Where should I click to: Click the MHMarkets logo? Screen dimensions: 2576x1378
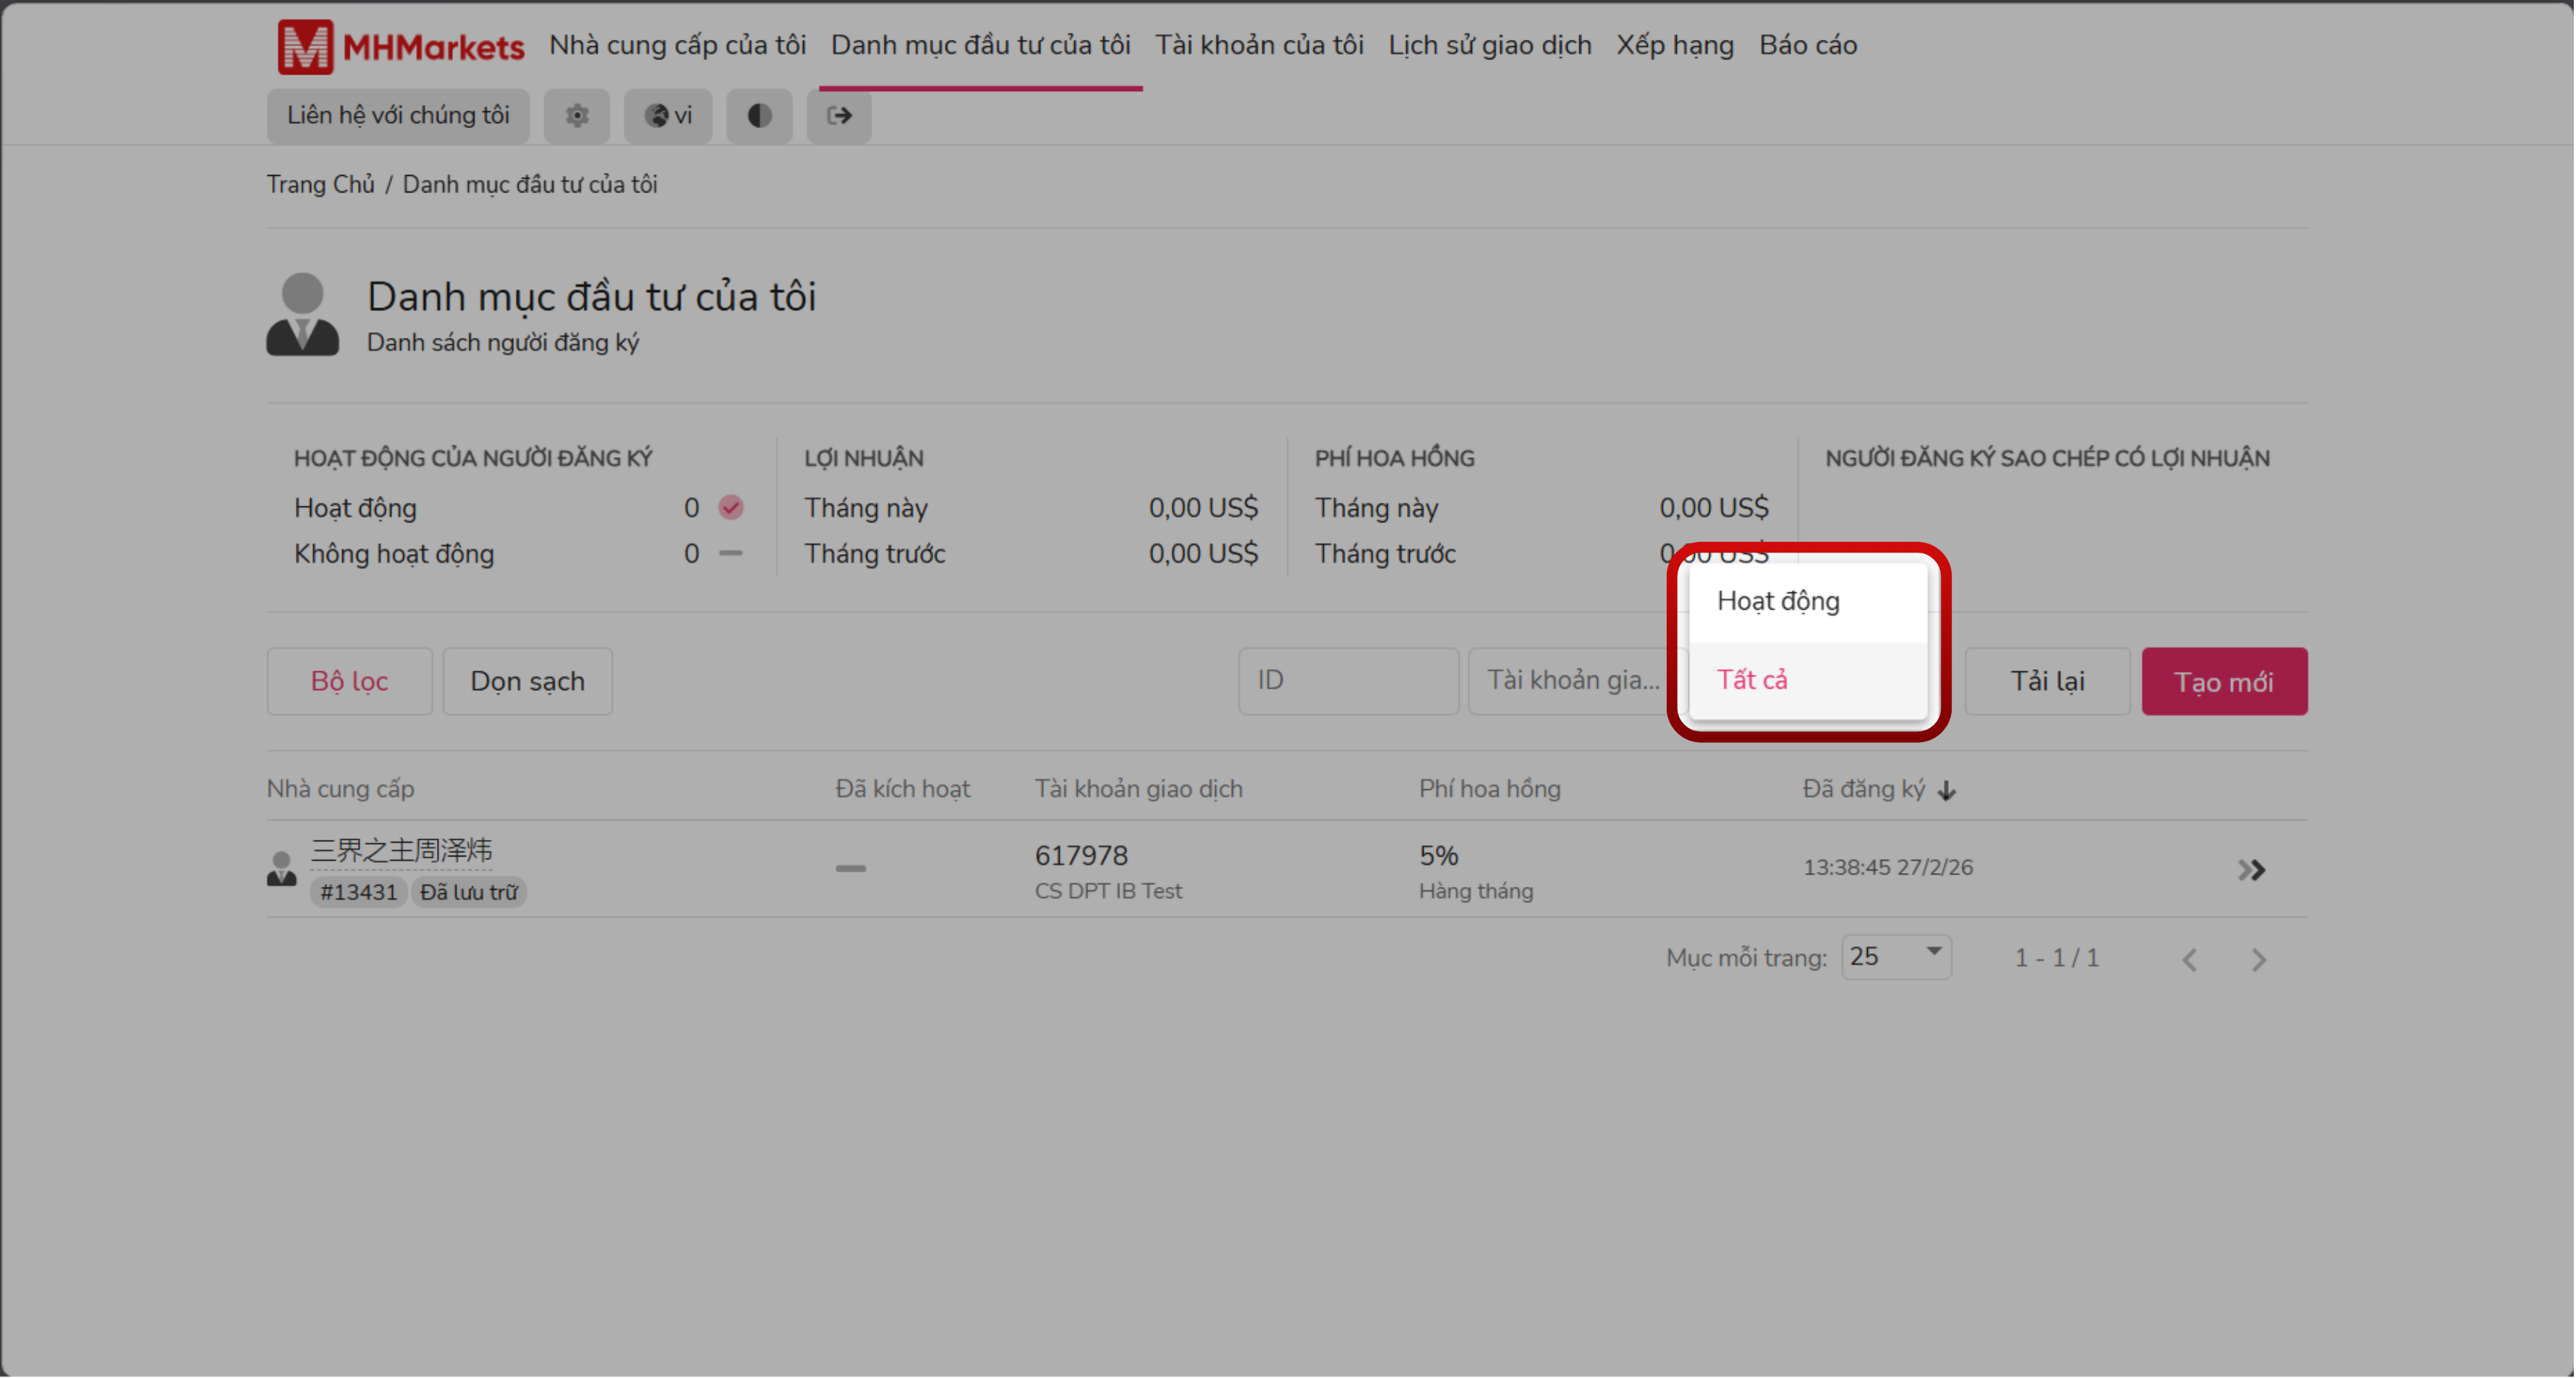click(401, 46)
